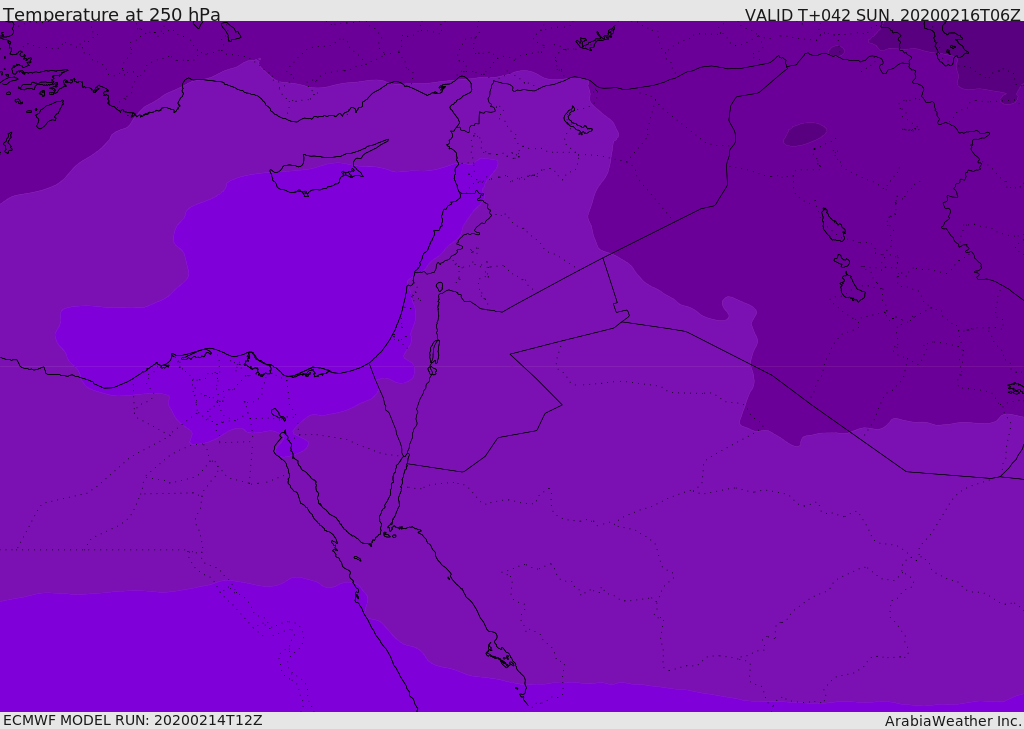Click the ECMWF MODEL RUN label
This screenshot has height=729, width=1024.
pos(133,720)
